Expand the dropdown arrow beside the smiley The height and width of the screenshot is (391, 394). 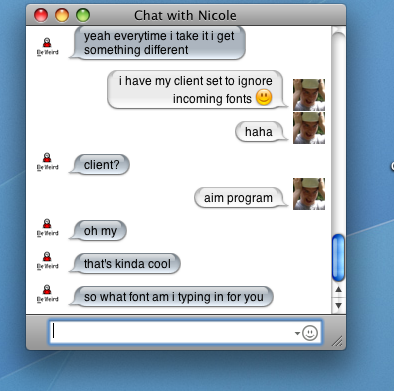coord(297,333)
